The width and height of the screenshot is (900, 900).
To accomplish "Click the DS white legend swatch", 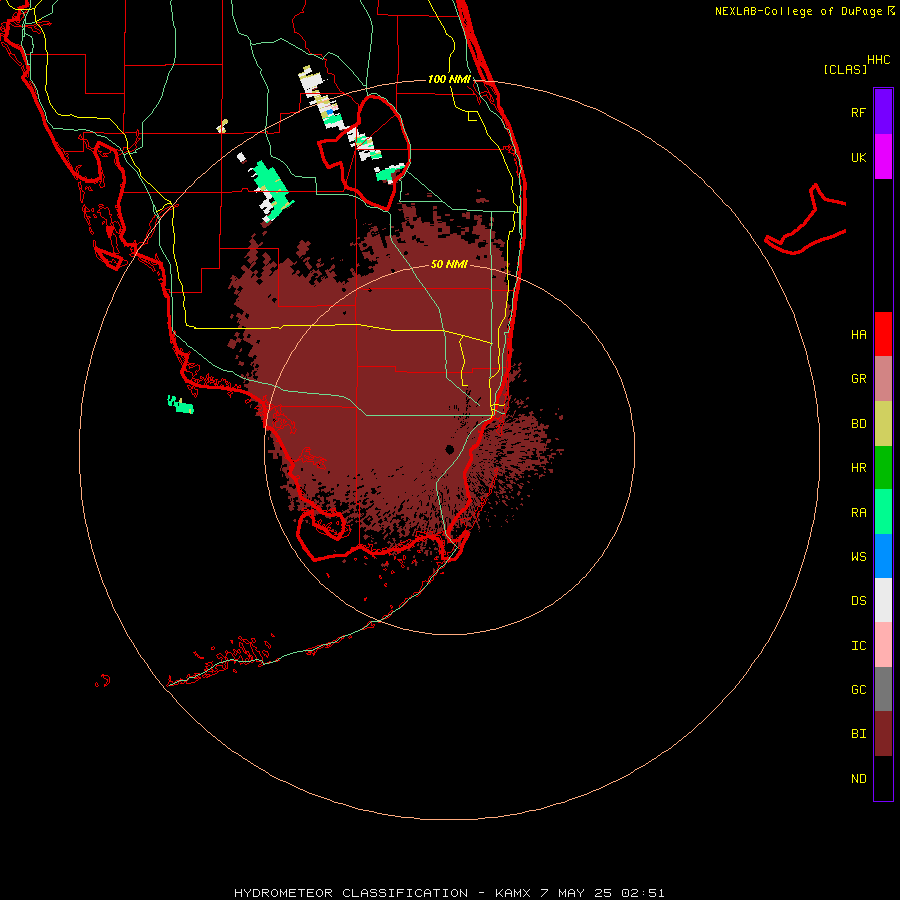I will (883, 600).
